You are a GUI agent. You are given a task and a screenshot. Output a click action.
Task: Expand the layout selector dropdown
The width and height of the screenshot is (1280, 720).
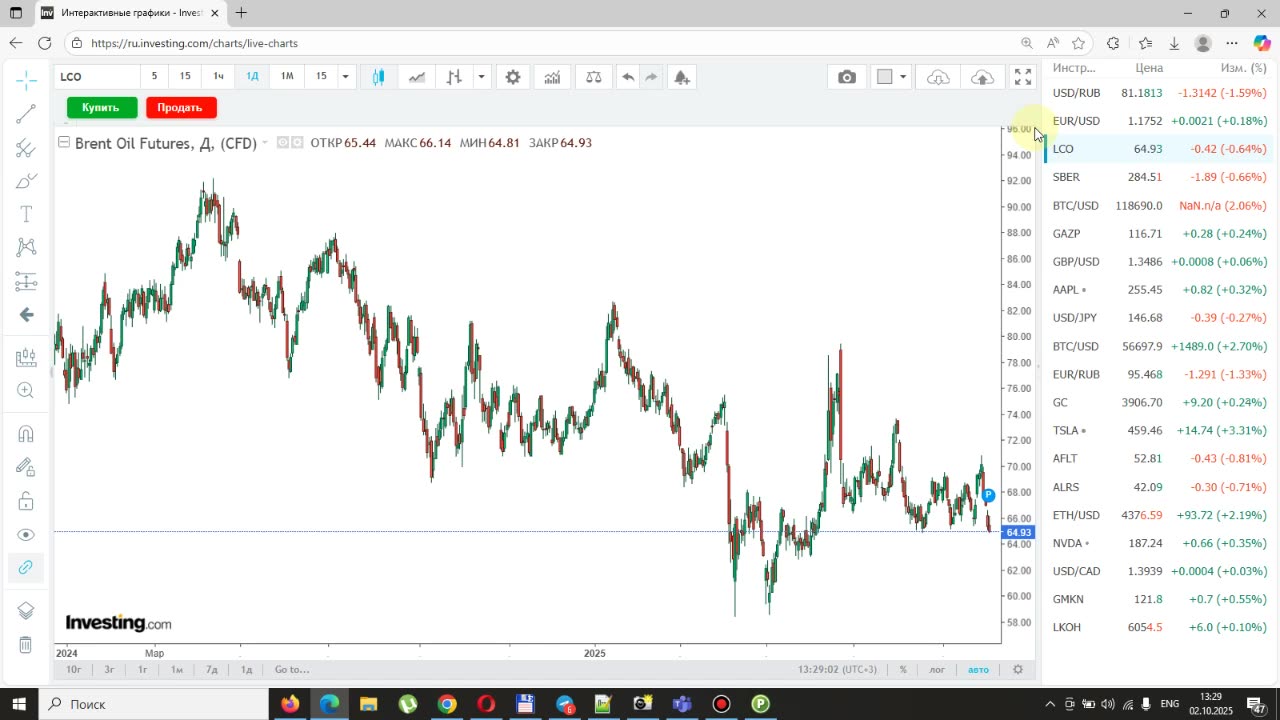[903, 77]
